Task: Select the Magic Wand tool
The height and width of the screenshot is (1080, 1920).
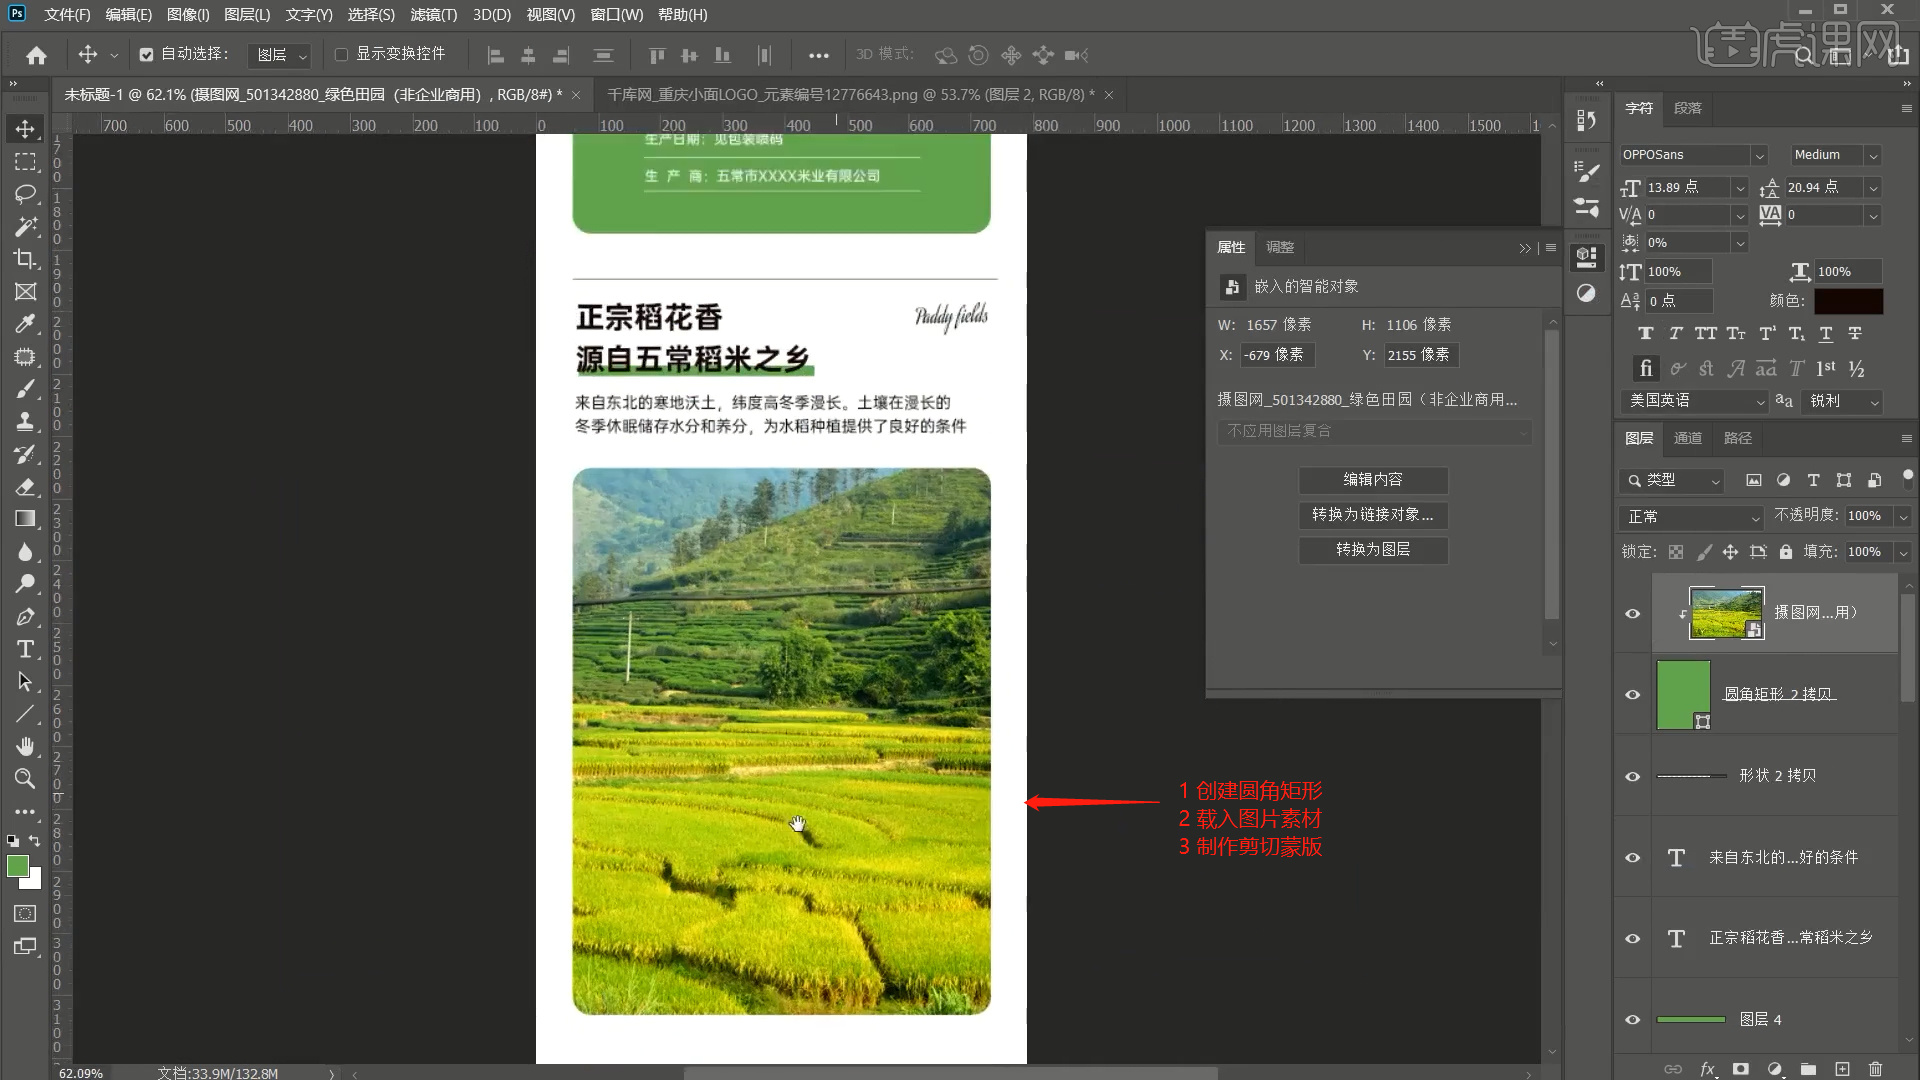Action: pos(25,226)
